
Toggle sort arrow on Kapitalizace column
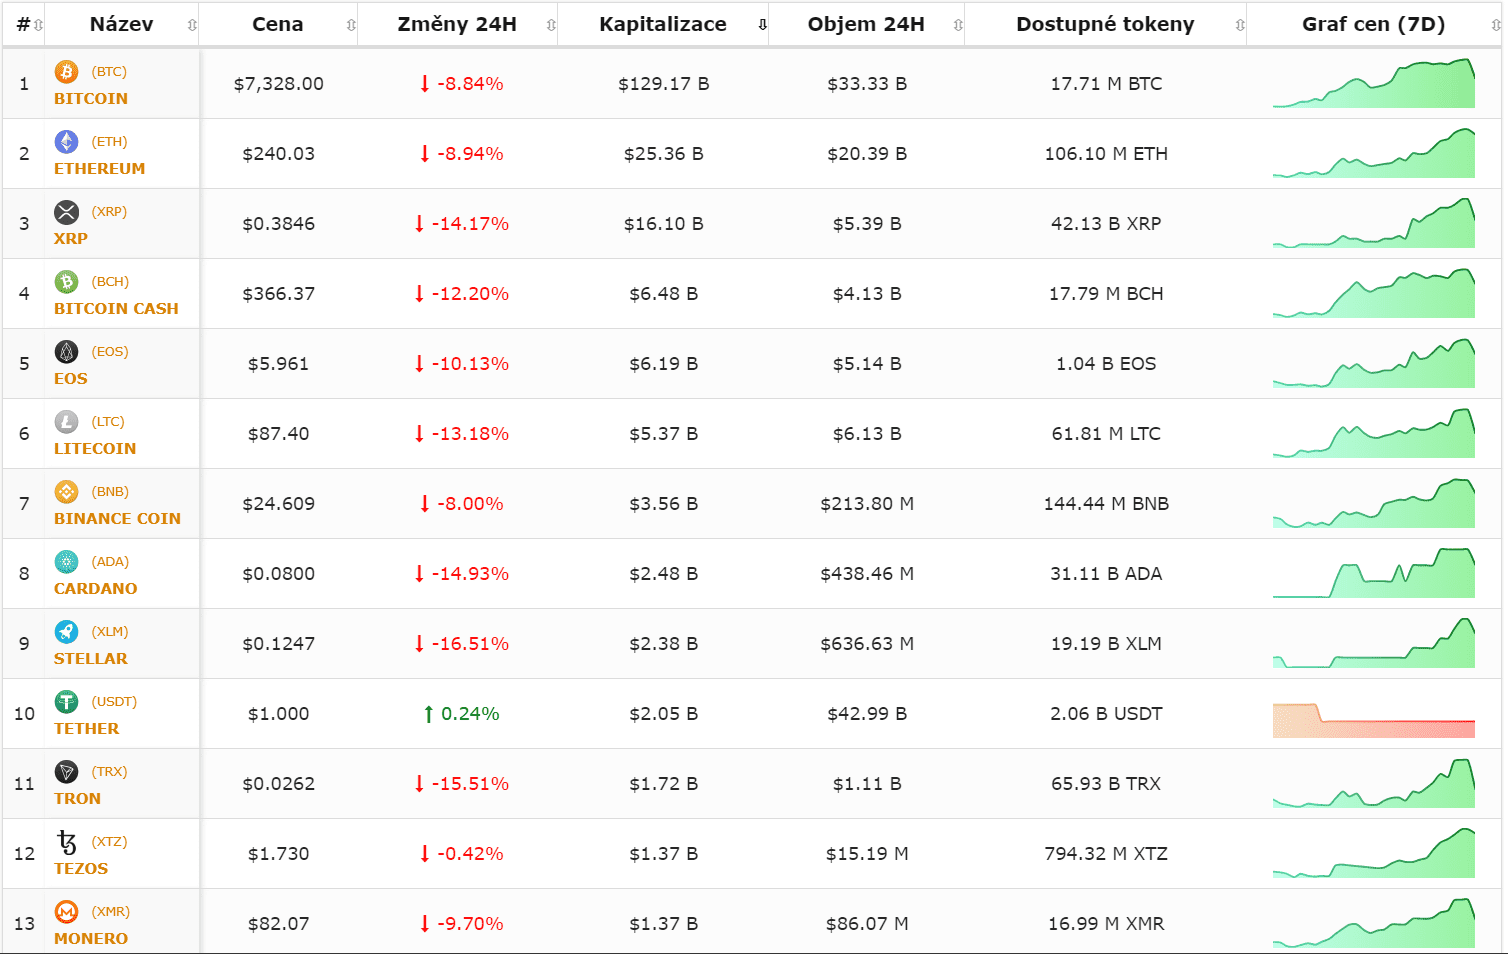763,25
